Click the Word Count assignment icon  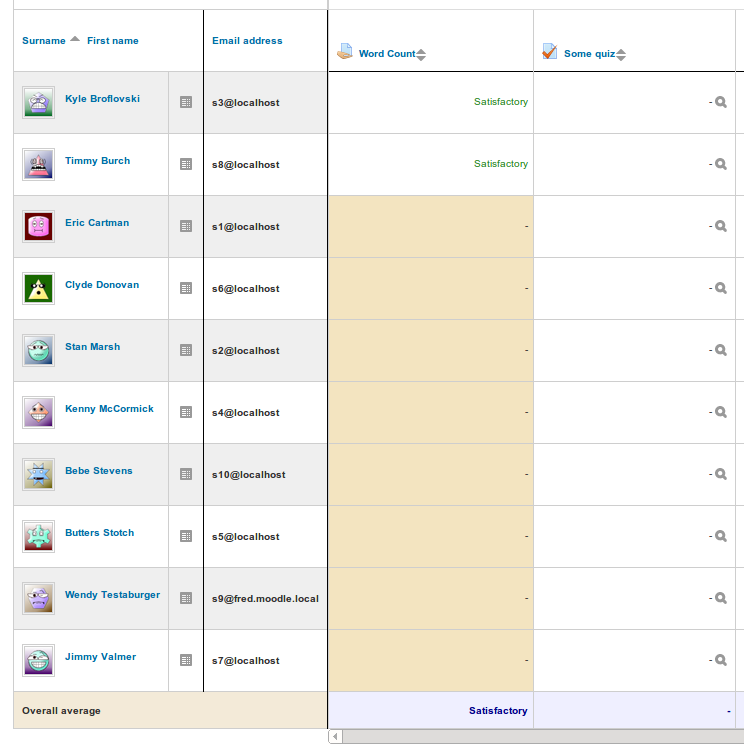(x=344, y=51)
